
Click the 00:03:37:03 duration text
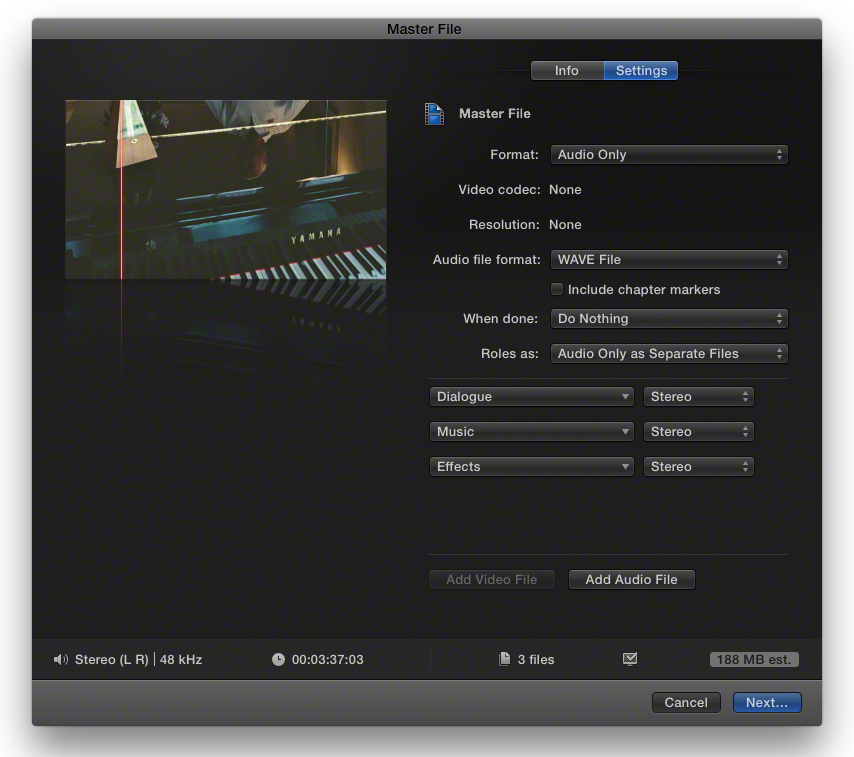[x=327, y=660]
